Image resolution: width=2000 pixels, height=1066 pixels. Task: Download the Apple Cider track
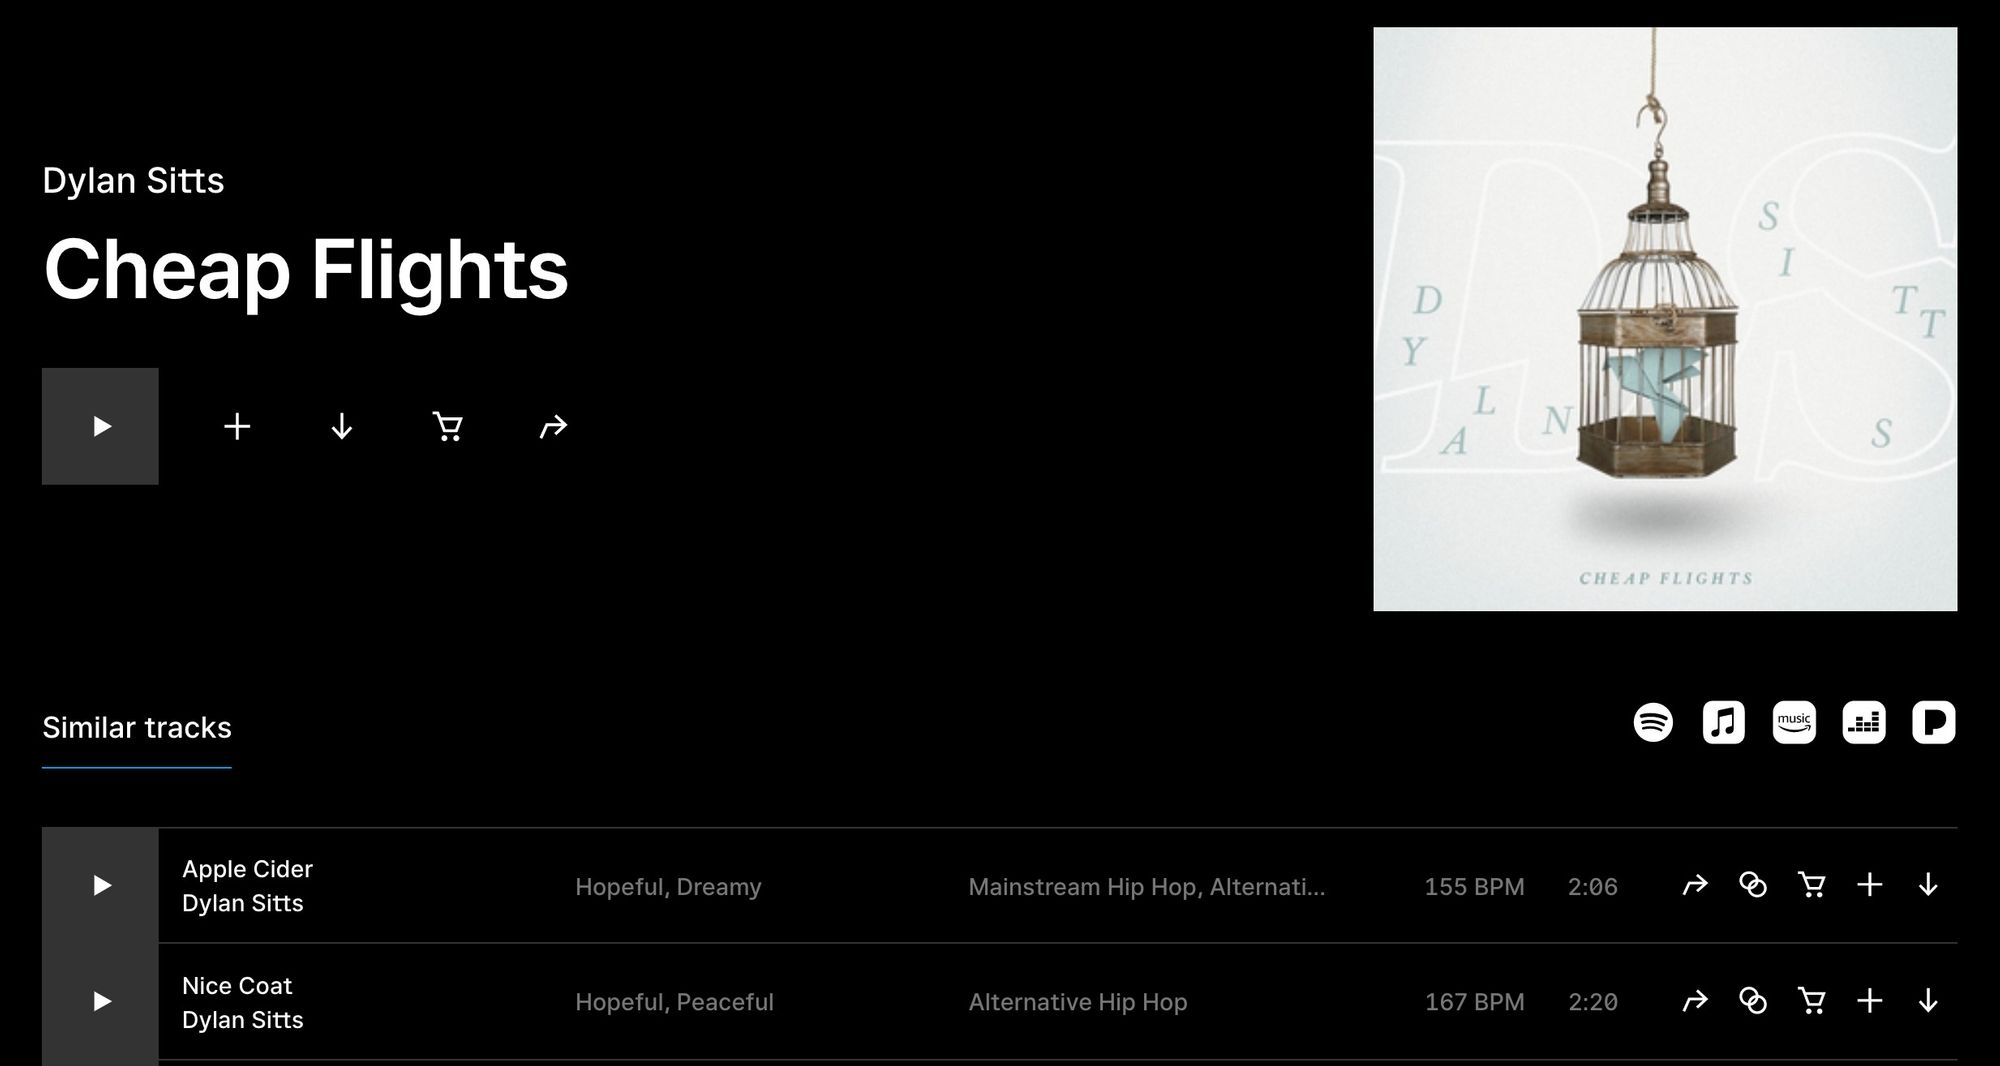click(1928, 885)
